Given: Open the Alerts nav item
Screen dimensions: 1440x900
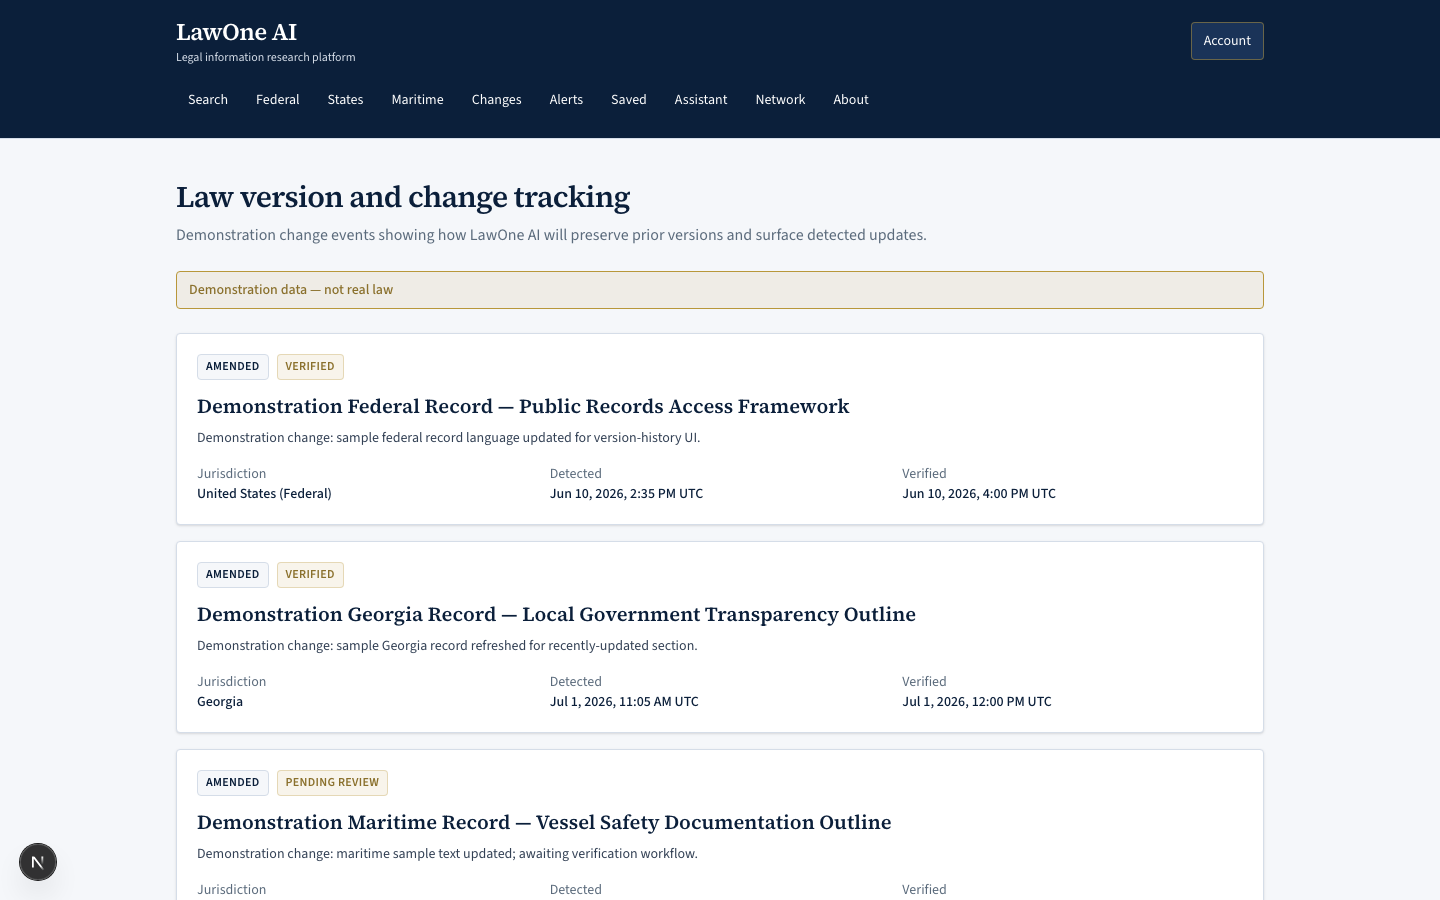Looking at the screenshot, I should [x=566, y=100].
